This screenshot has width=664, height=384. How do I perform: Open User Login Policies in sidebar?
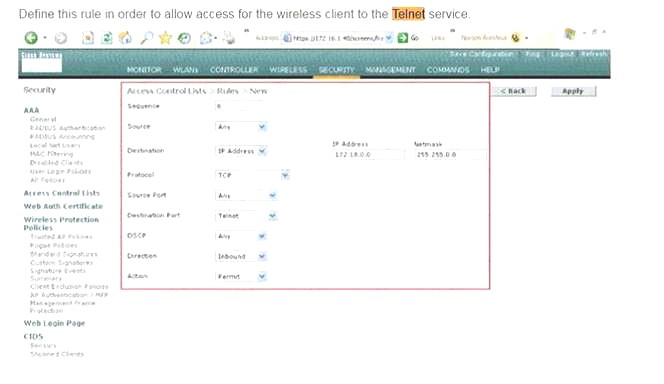coord(61,171)
